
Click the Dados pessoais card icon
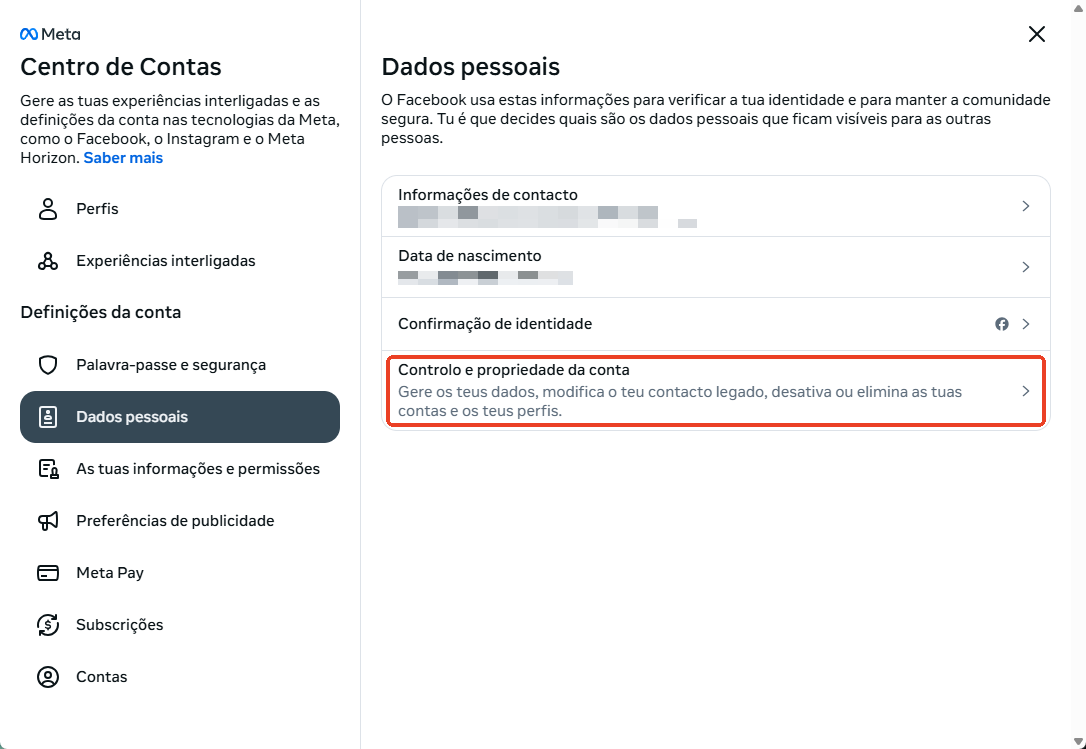pyautogui.click(x=48, y=417)
